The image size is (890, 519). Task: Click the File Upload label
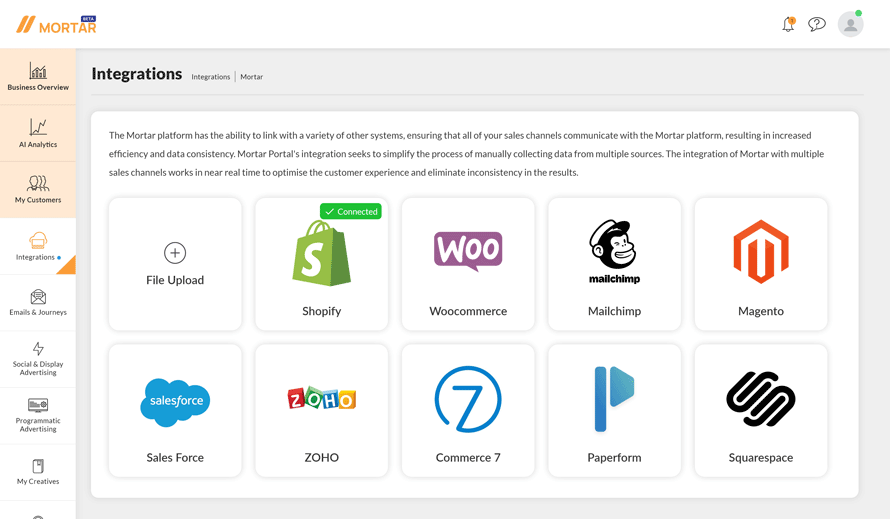pos(175,280)
